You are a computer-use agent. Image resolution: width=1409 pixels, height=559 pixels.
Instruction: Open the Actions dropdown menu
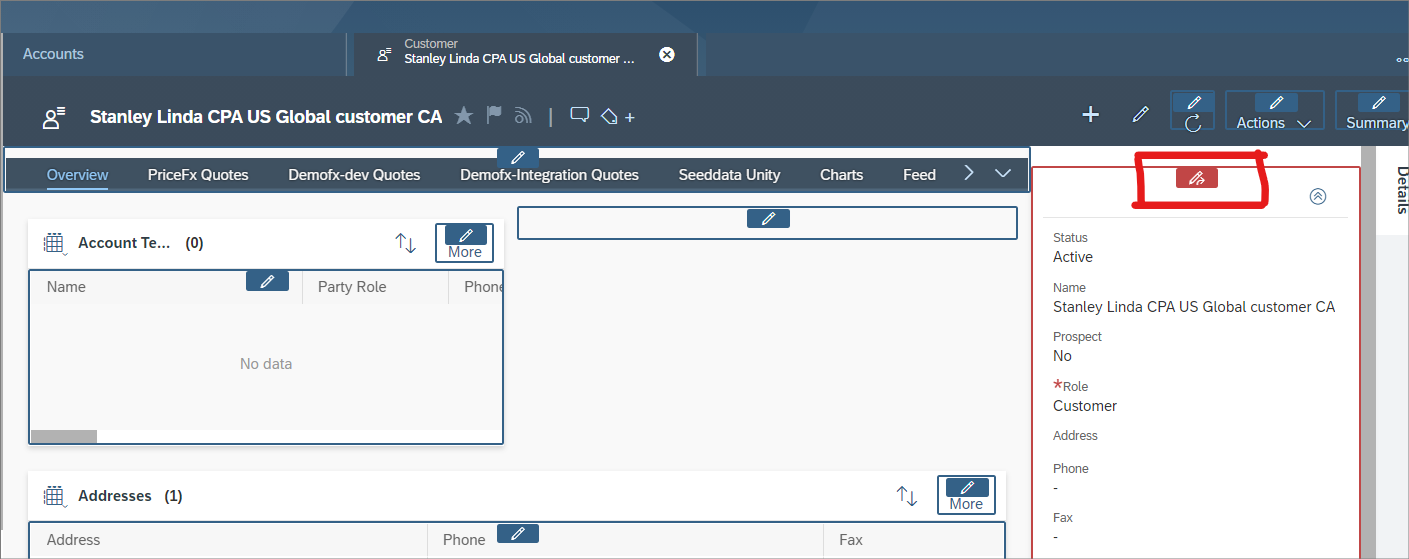pos(1273,123)
